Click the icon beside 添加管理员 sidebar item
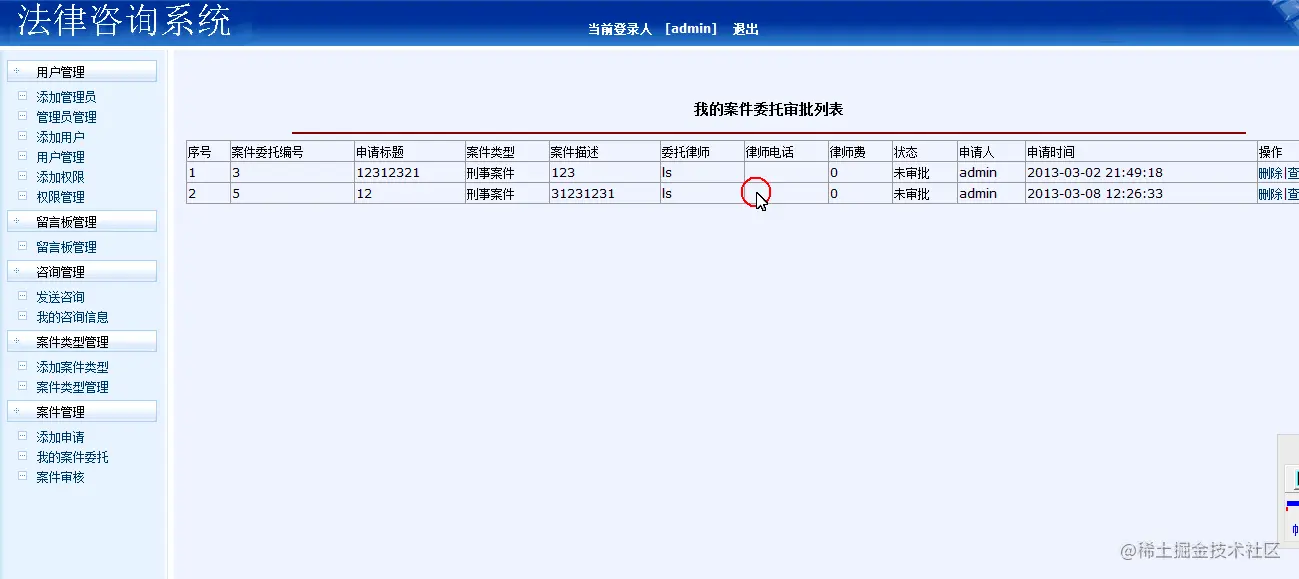This screenshot has width=1299, height=579. [x=22, y=97]
